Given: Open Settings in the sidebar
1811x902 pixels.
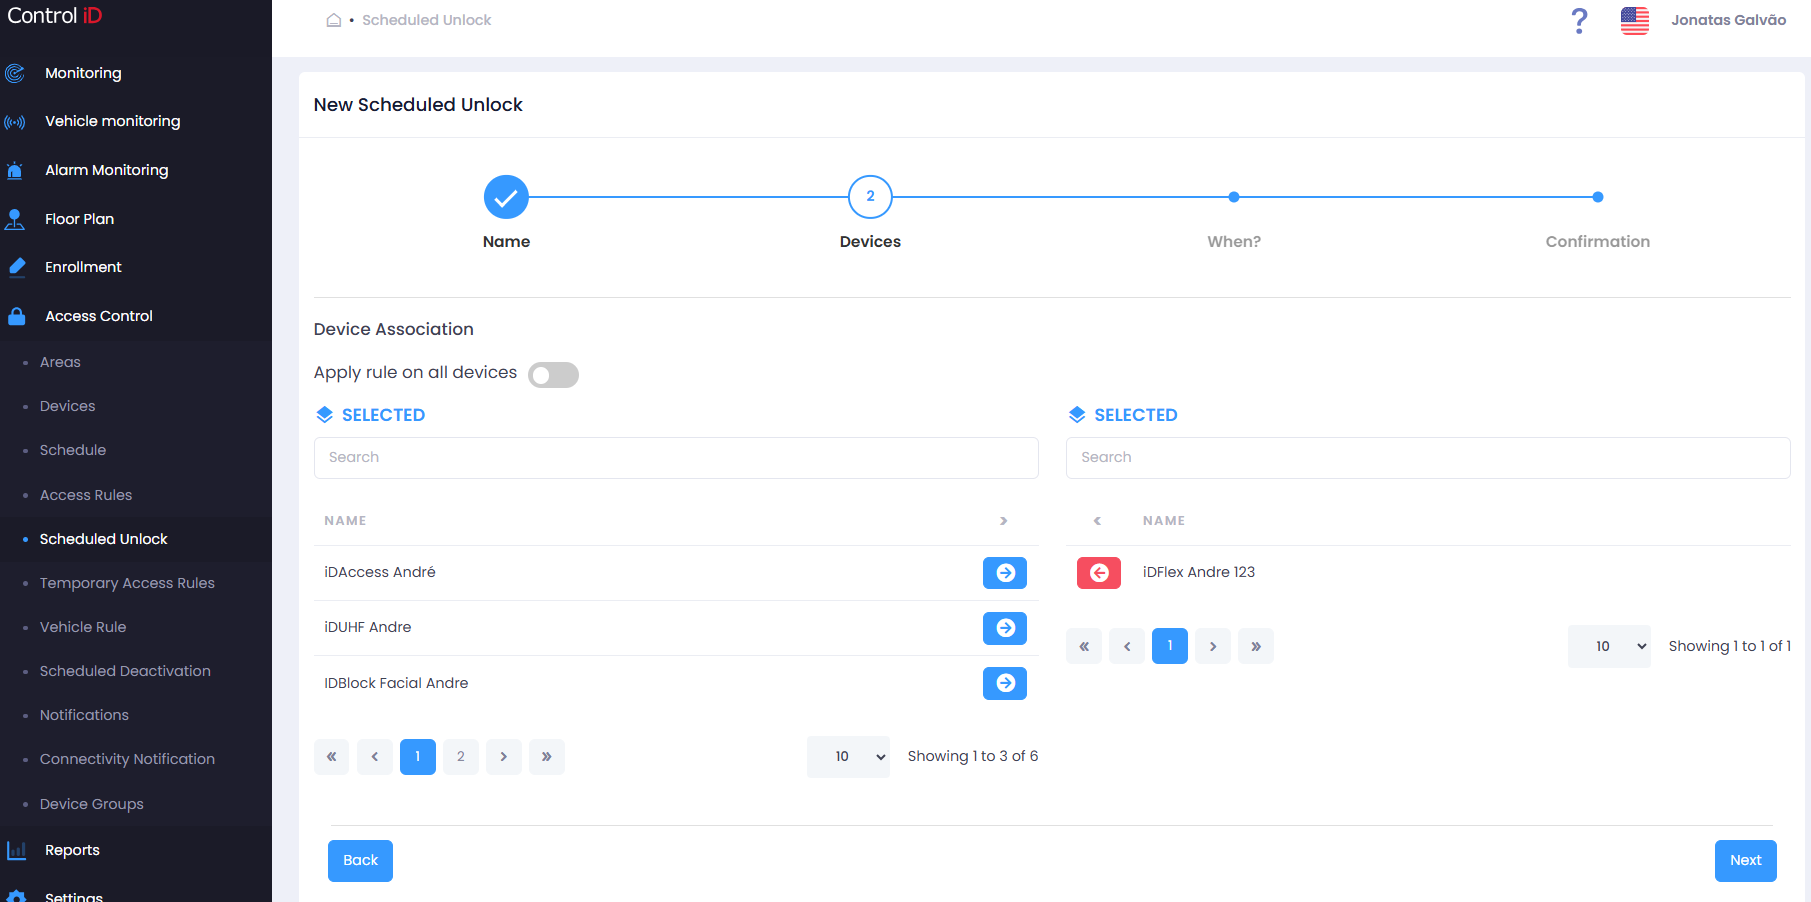Looking at the screenshot, I should (74, 896).
